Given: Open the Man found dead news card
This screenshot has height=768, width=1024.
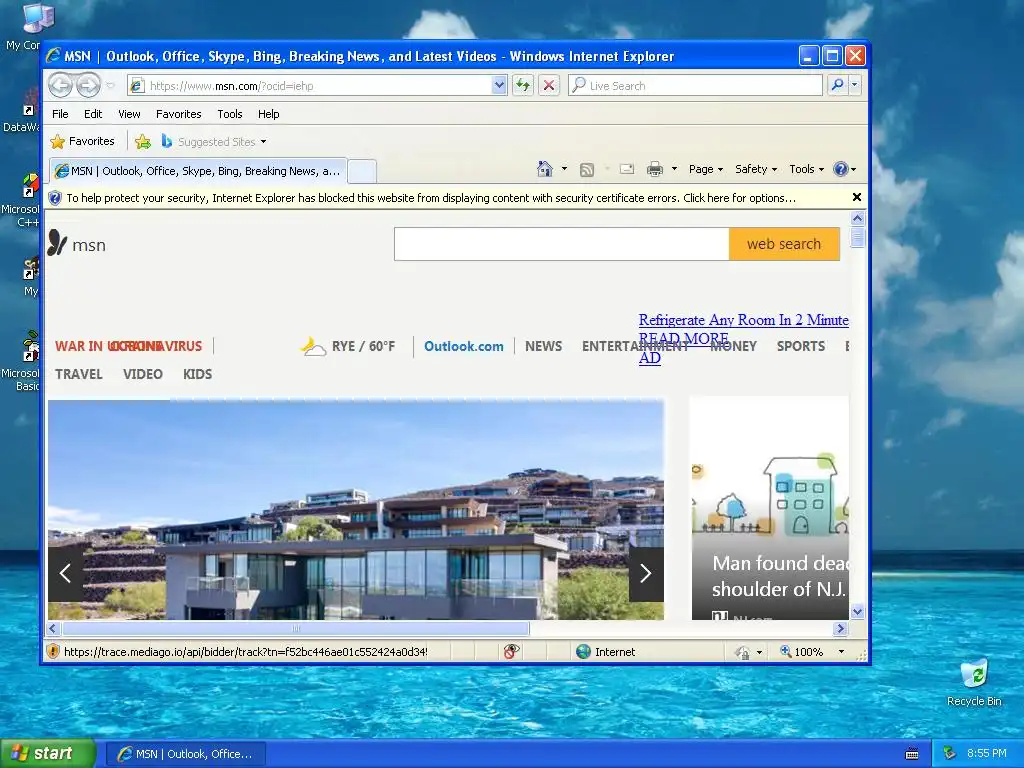Looking at the screenshot, I should [x=770, y=508].
